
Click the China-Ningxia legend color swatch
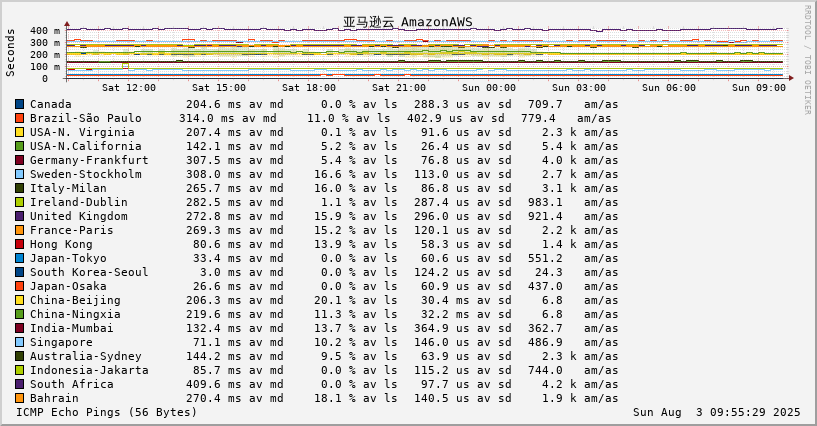tap(20, 314)
